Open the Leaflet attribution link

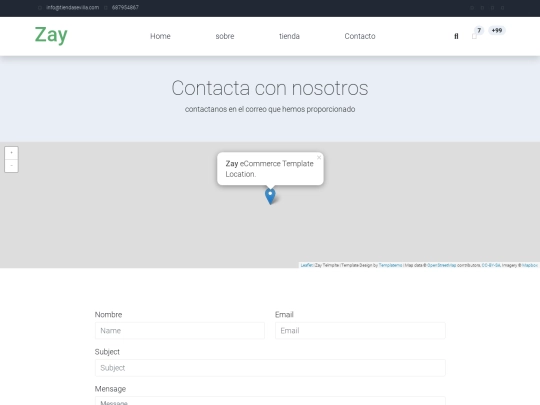307,265
